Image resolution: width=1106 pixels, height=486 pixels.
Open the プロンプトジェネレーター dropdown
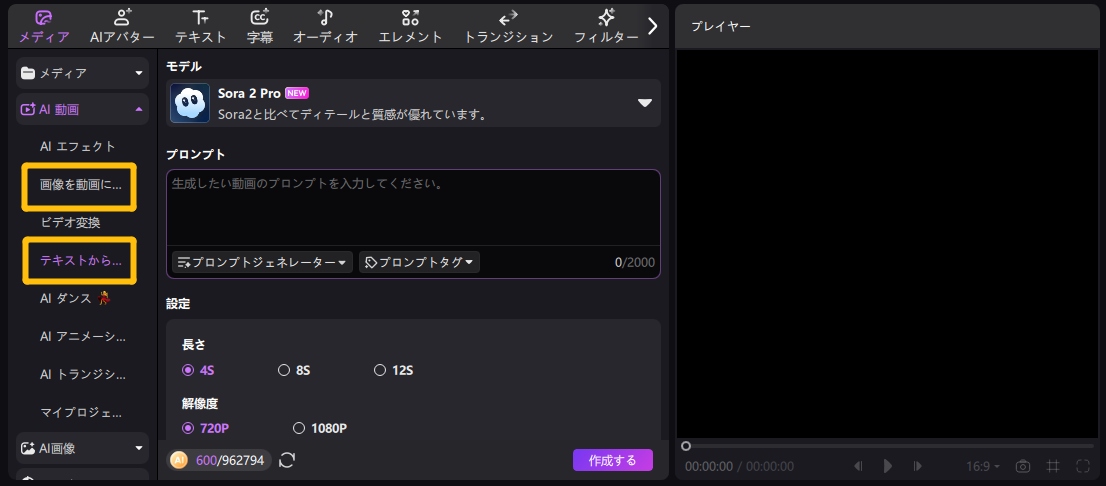(262, 262)
